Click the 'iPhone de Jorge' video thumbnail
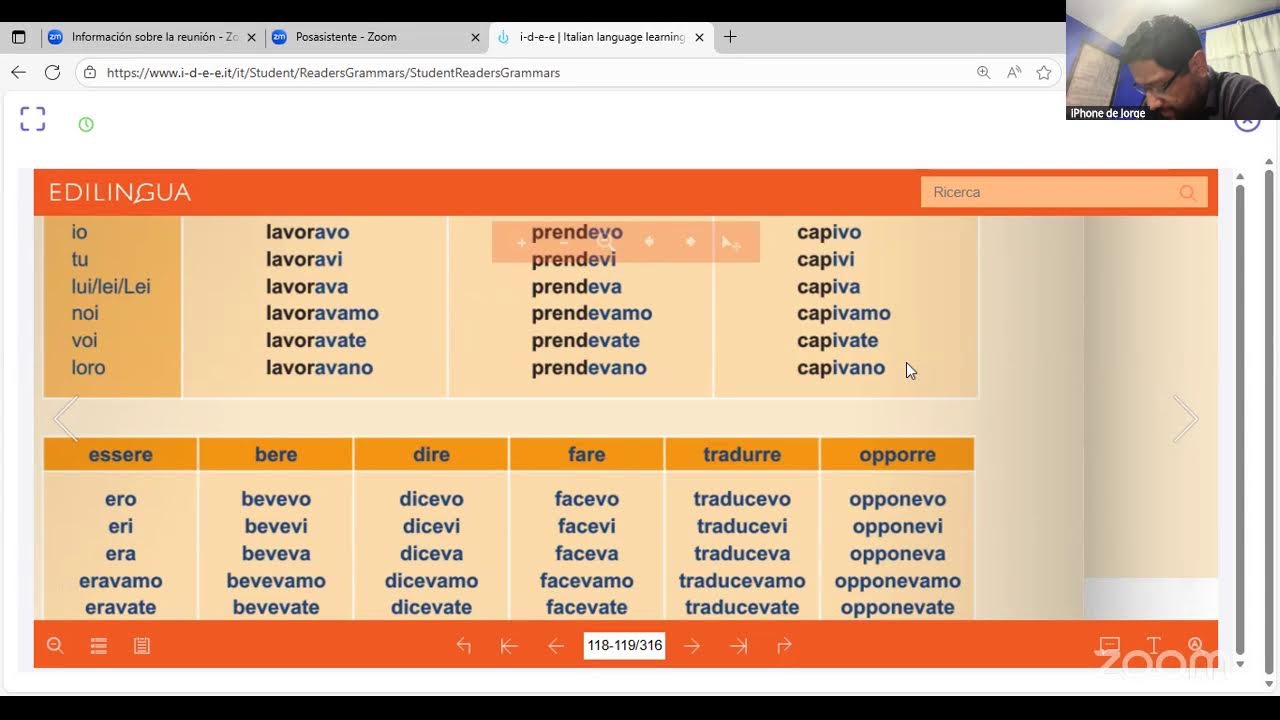1280x720 pixels. click(x=1172, y=60)
